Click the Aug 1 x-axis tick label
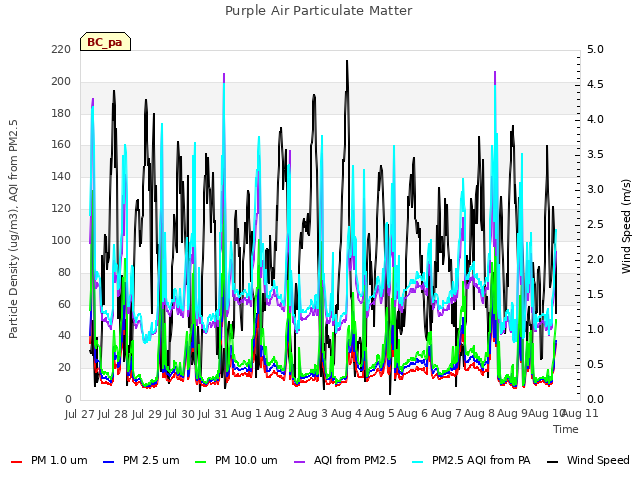This screenshot has width=640, height=480. point(246,413)
